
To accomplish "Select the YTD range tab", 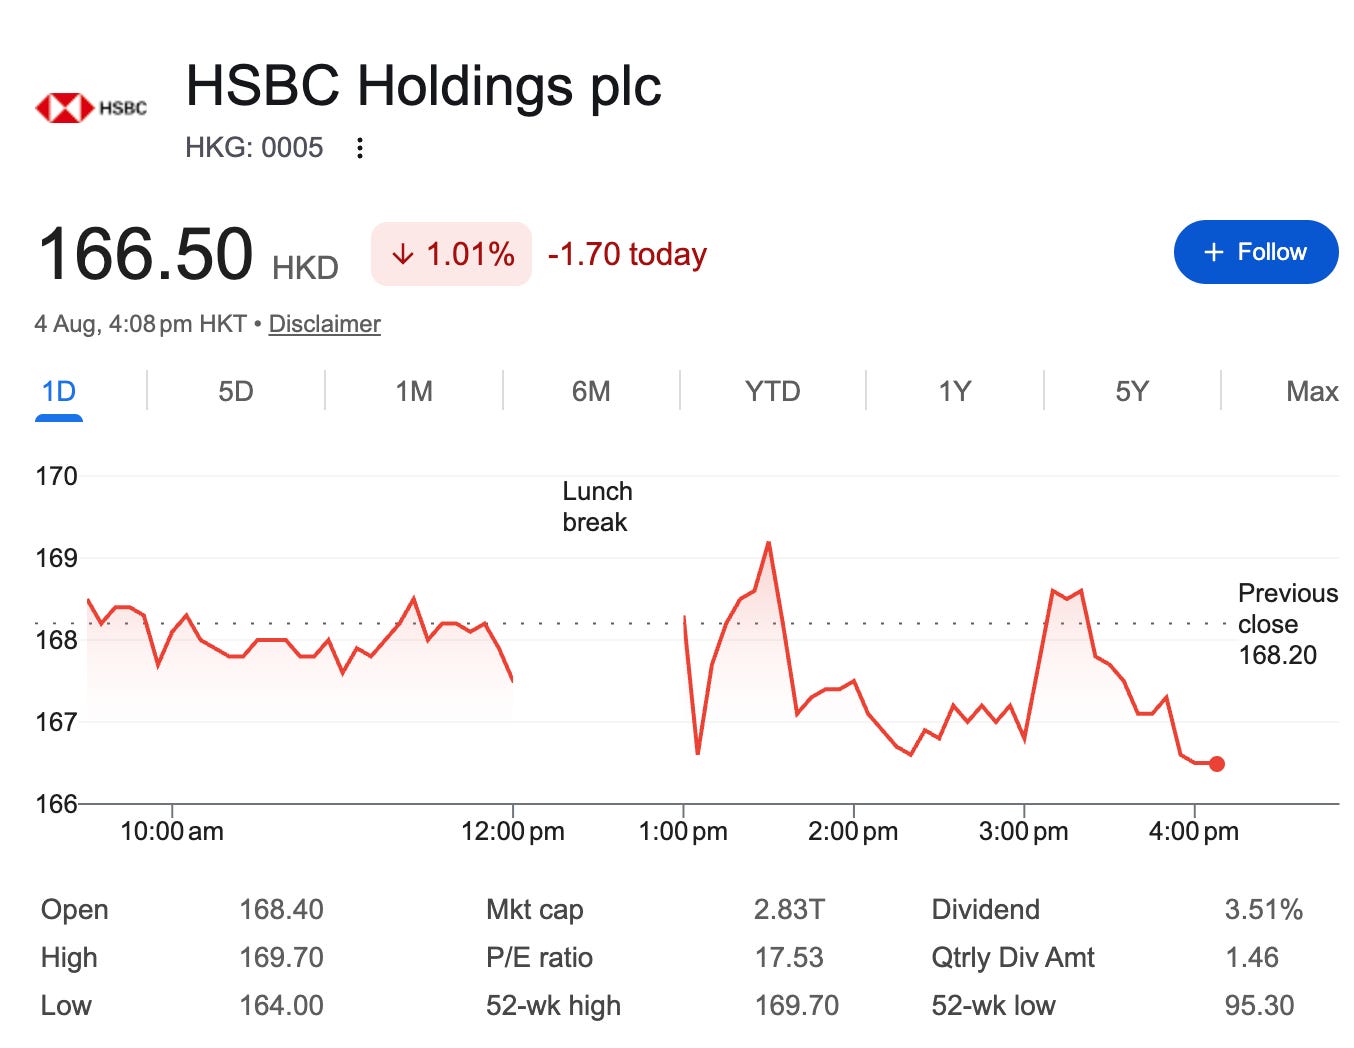I will click(x=772, y=391).
